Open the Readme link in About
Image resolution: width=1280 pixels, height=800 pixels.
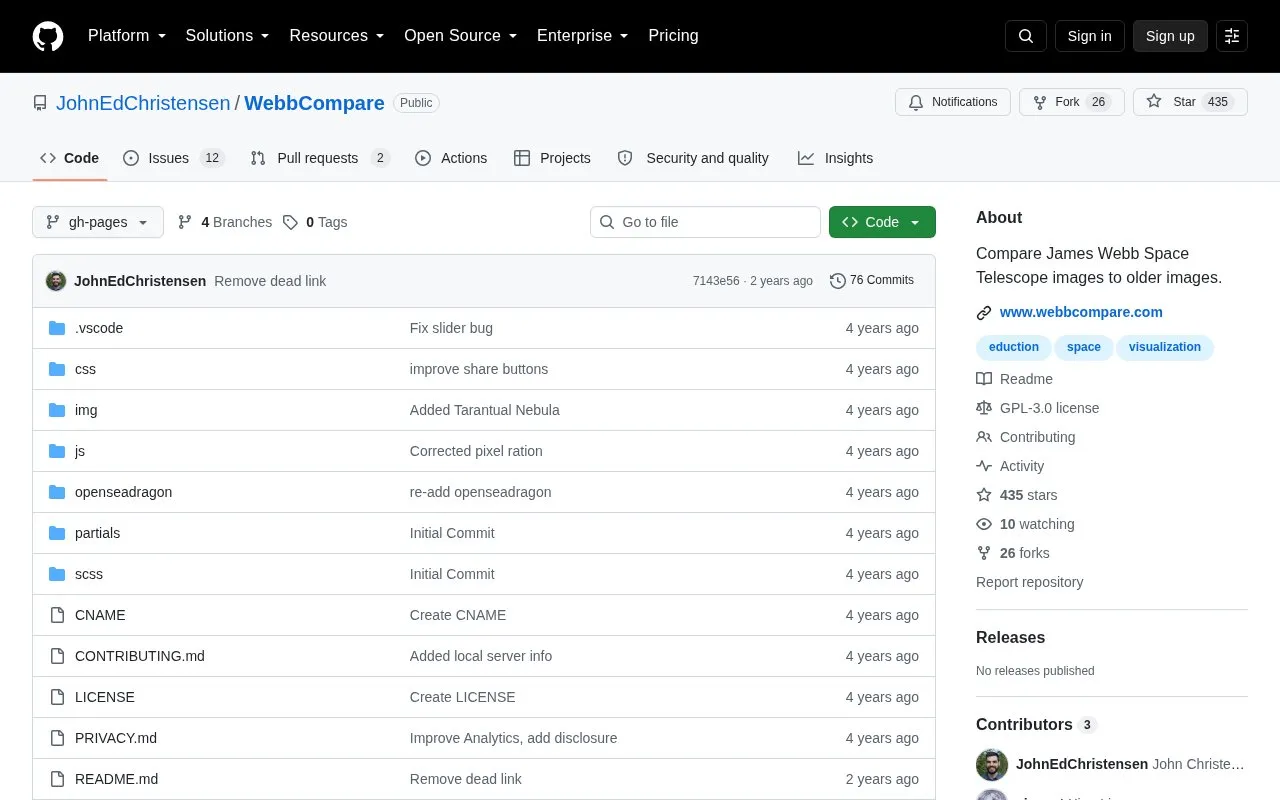point(1015,379)
